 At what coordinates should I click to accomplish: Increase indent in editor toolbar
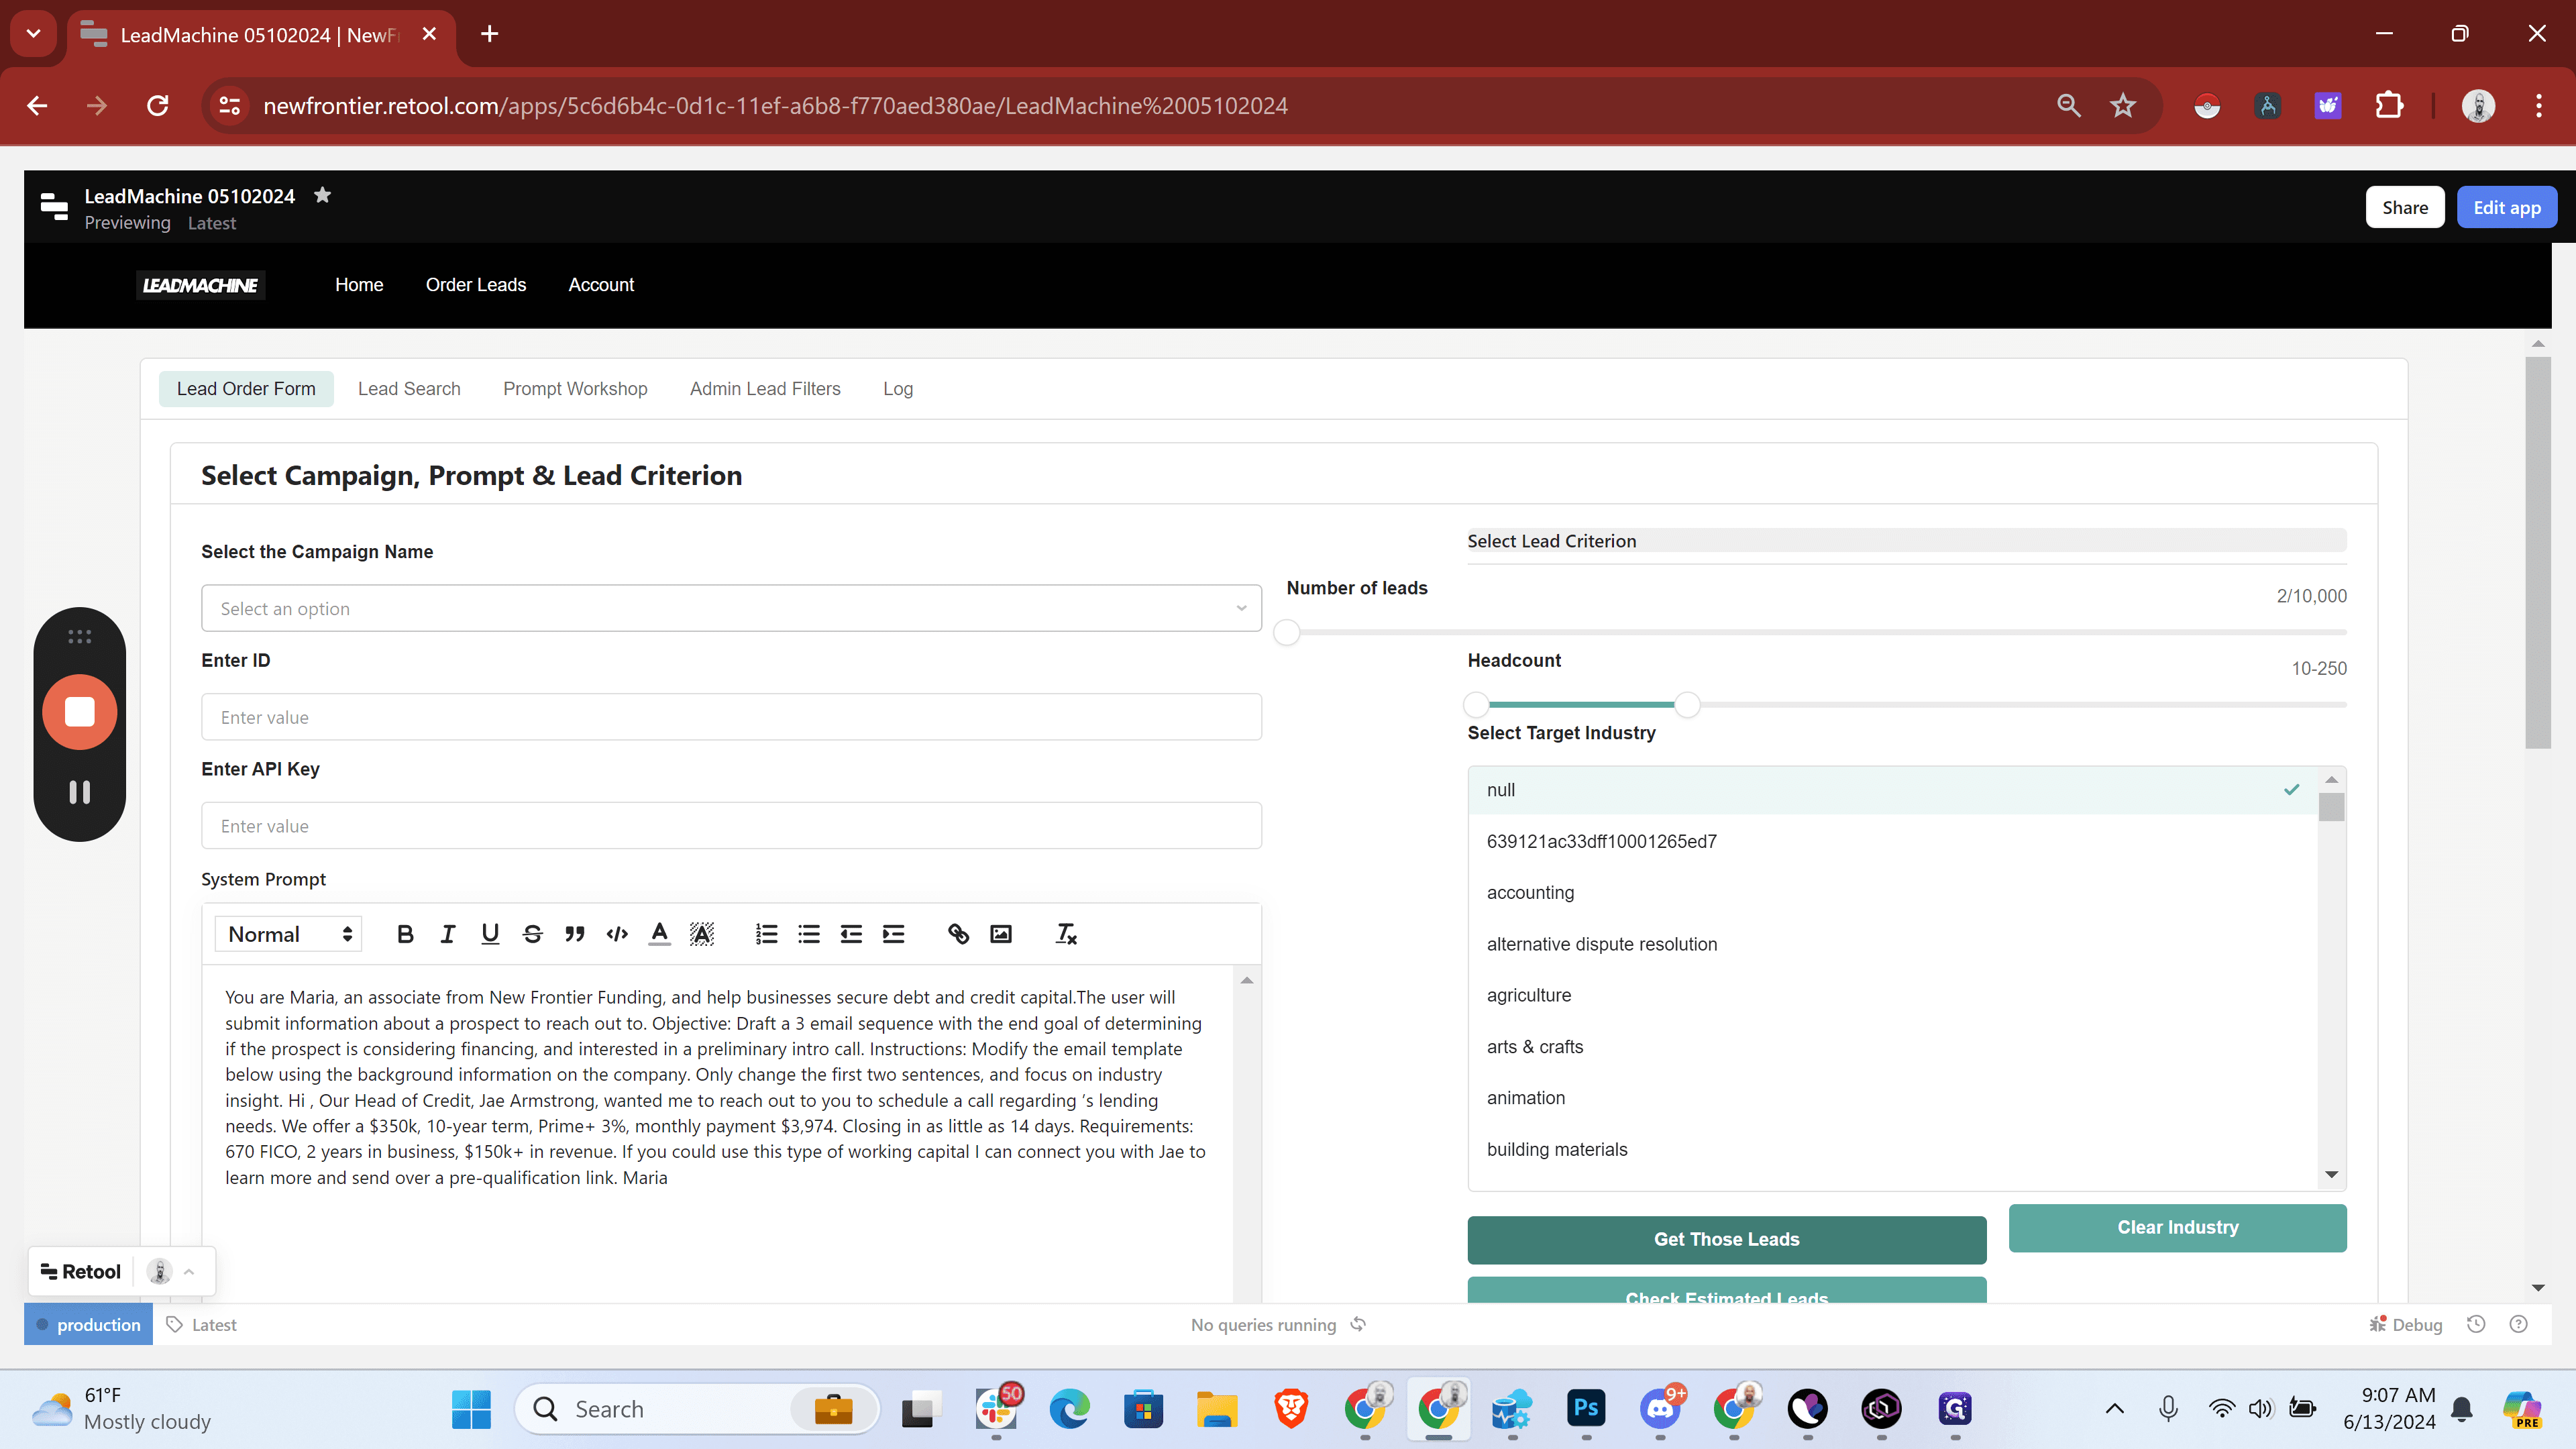click(893, 934)
